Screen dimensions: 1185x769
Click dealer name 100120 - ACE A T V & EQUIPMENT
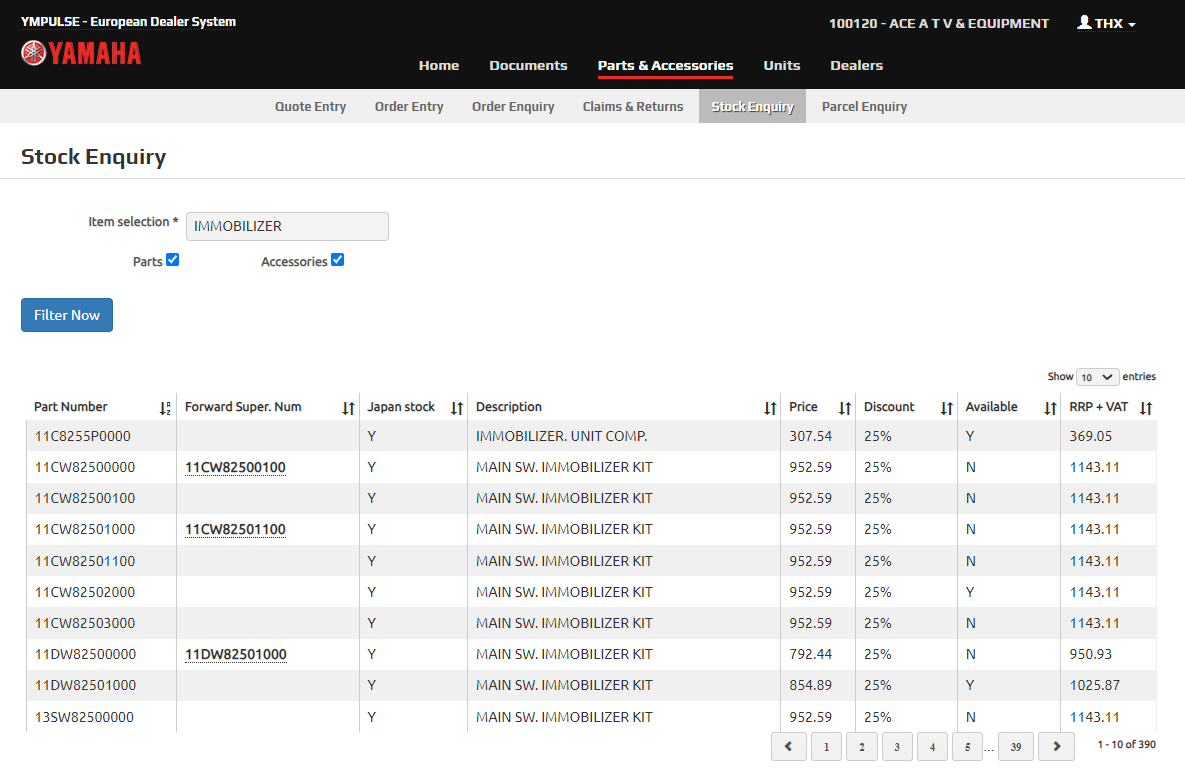[x=939, y=23]
